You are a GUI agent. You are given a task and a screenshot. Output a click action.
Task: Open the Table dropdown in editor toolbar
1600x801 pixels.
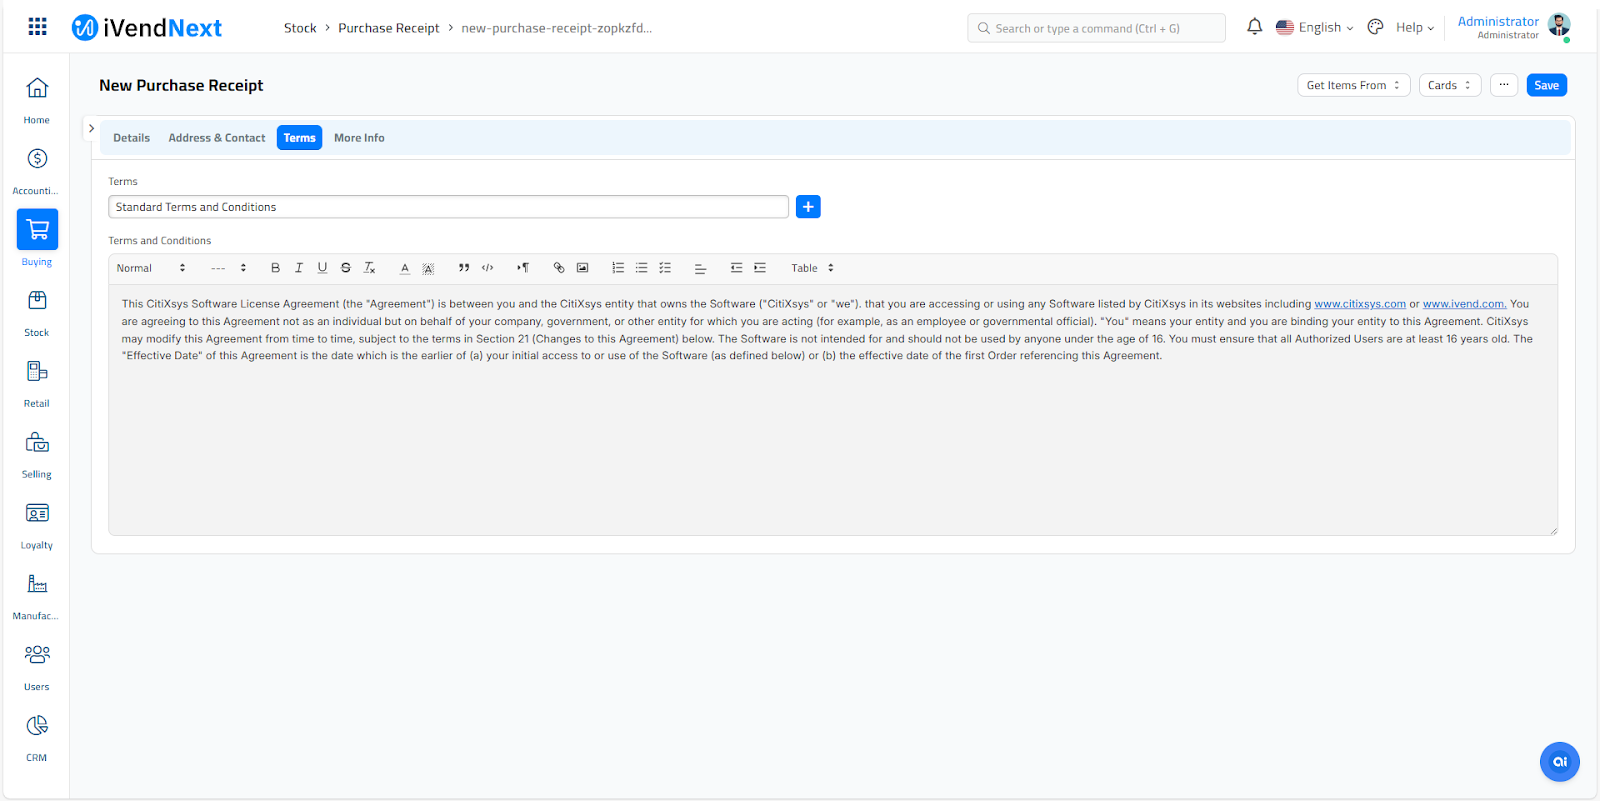pos(812,268)
